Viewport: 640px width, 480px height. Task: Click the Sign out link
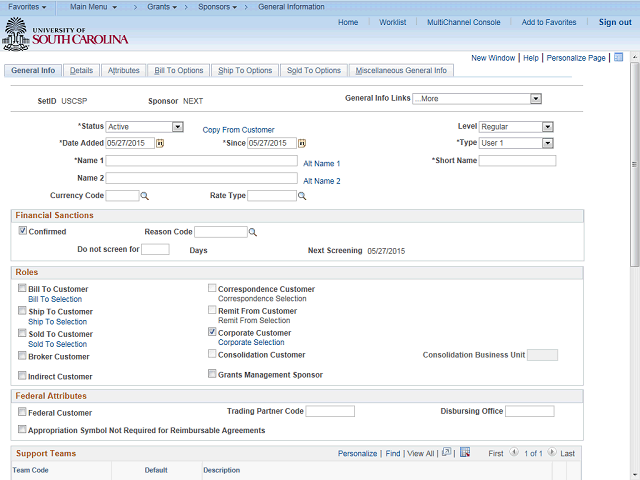[x=615, y=22]
